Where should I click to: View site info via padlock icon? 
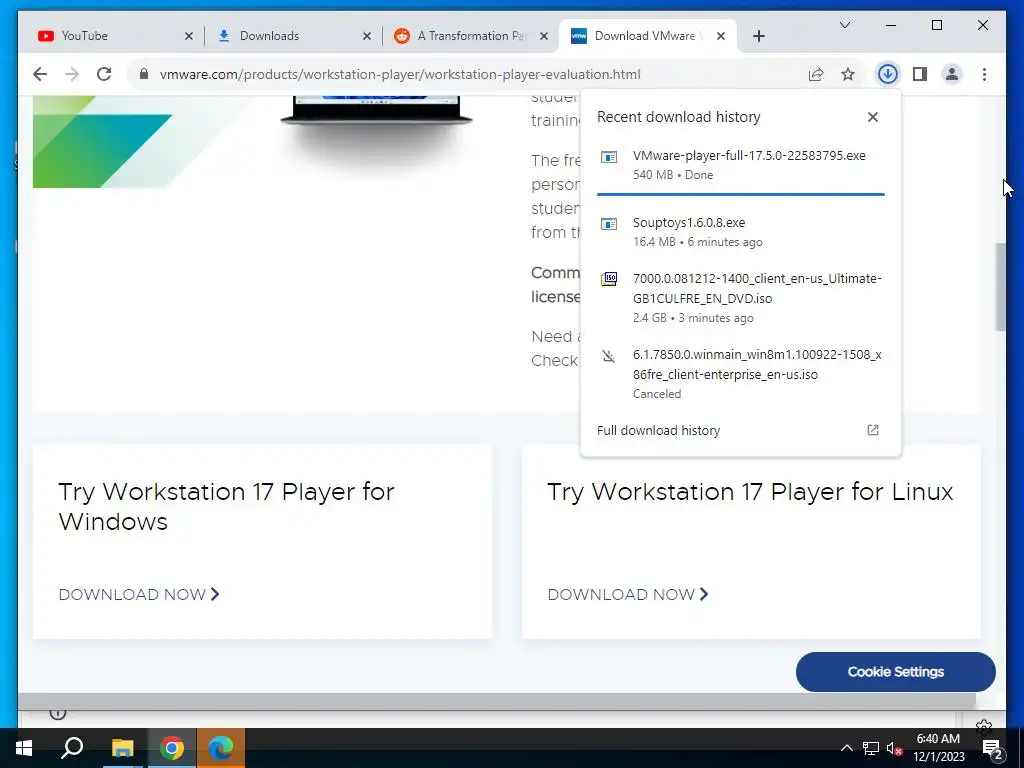coord(144,74)
